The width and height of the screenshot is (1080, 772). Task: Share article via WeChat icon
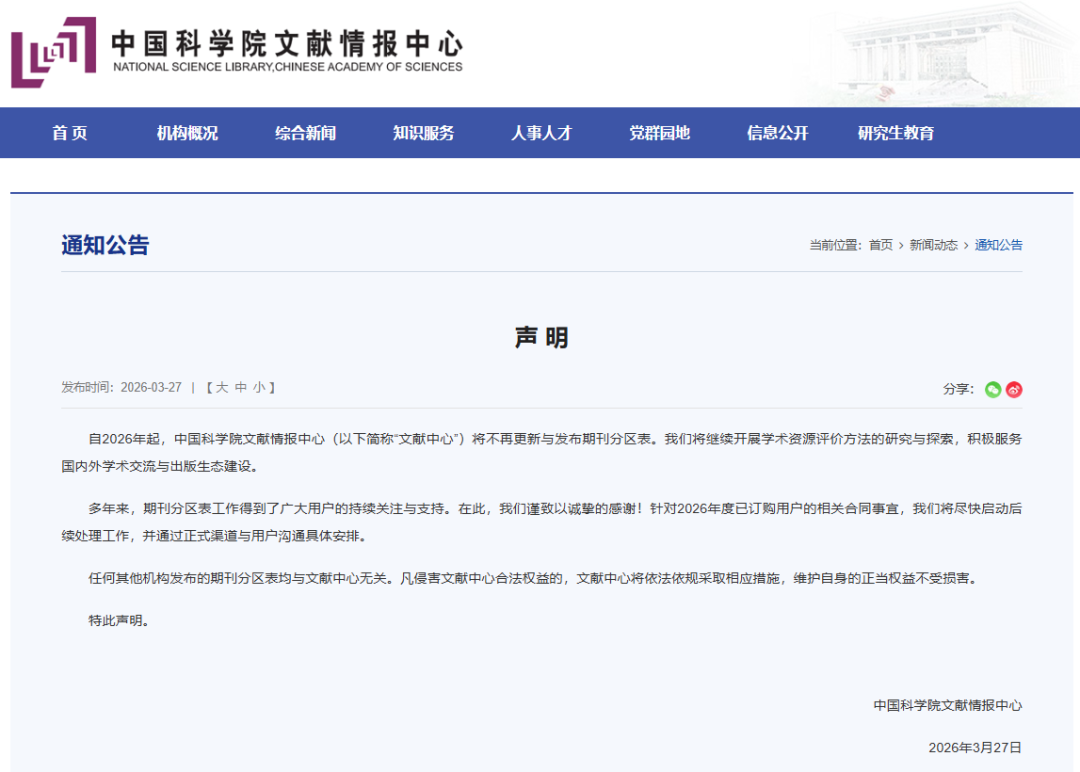[x=993, y=389]
